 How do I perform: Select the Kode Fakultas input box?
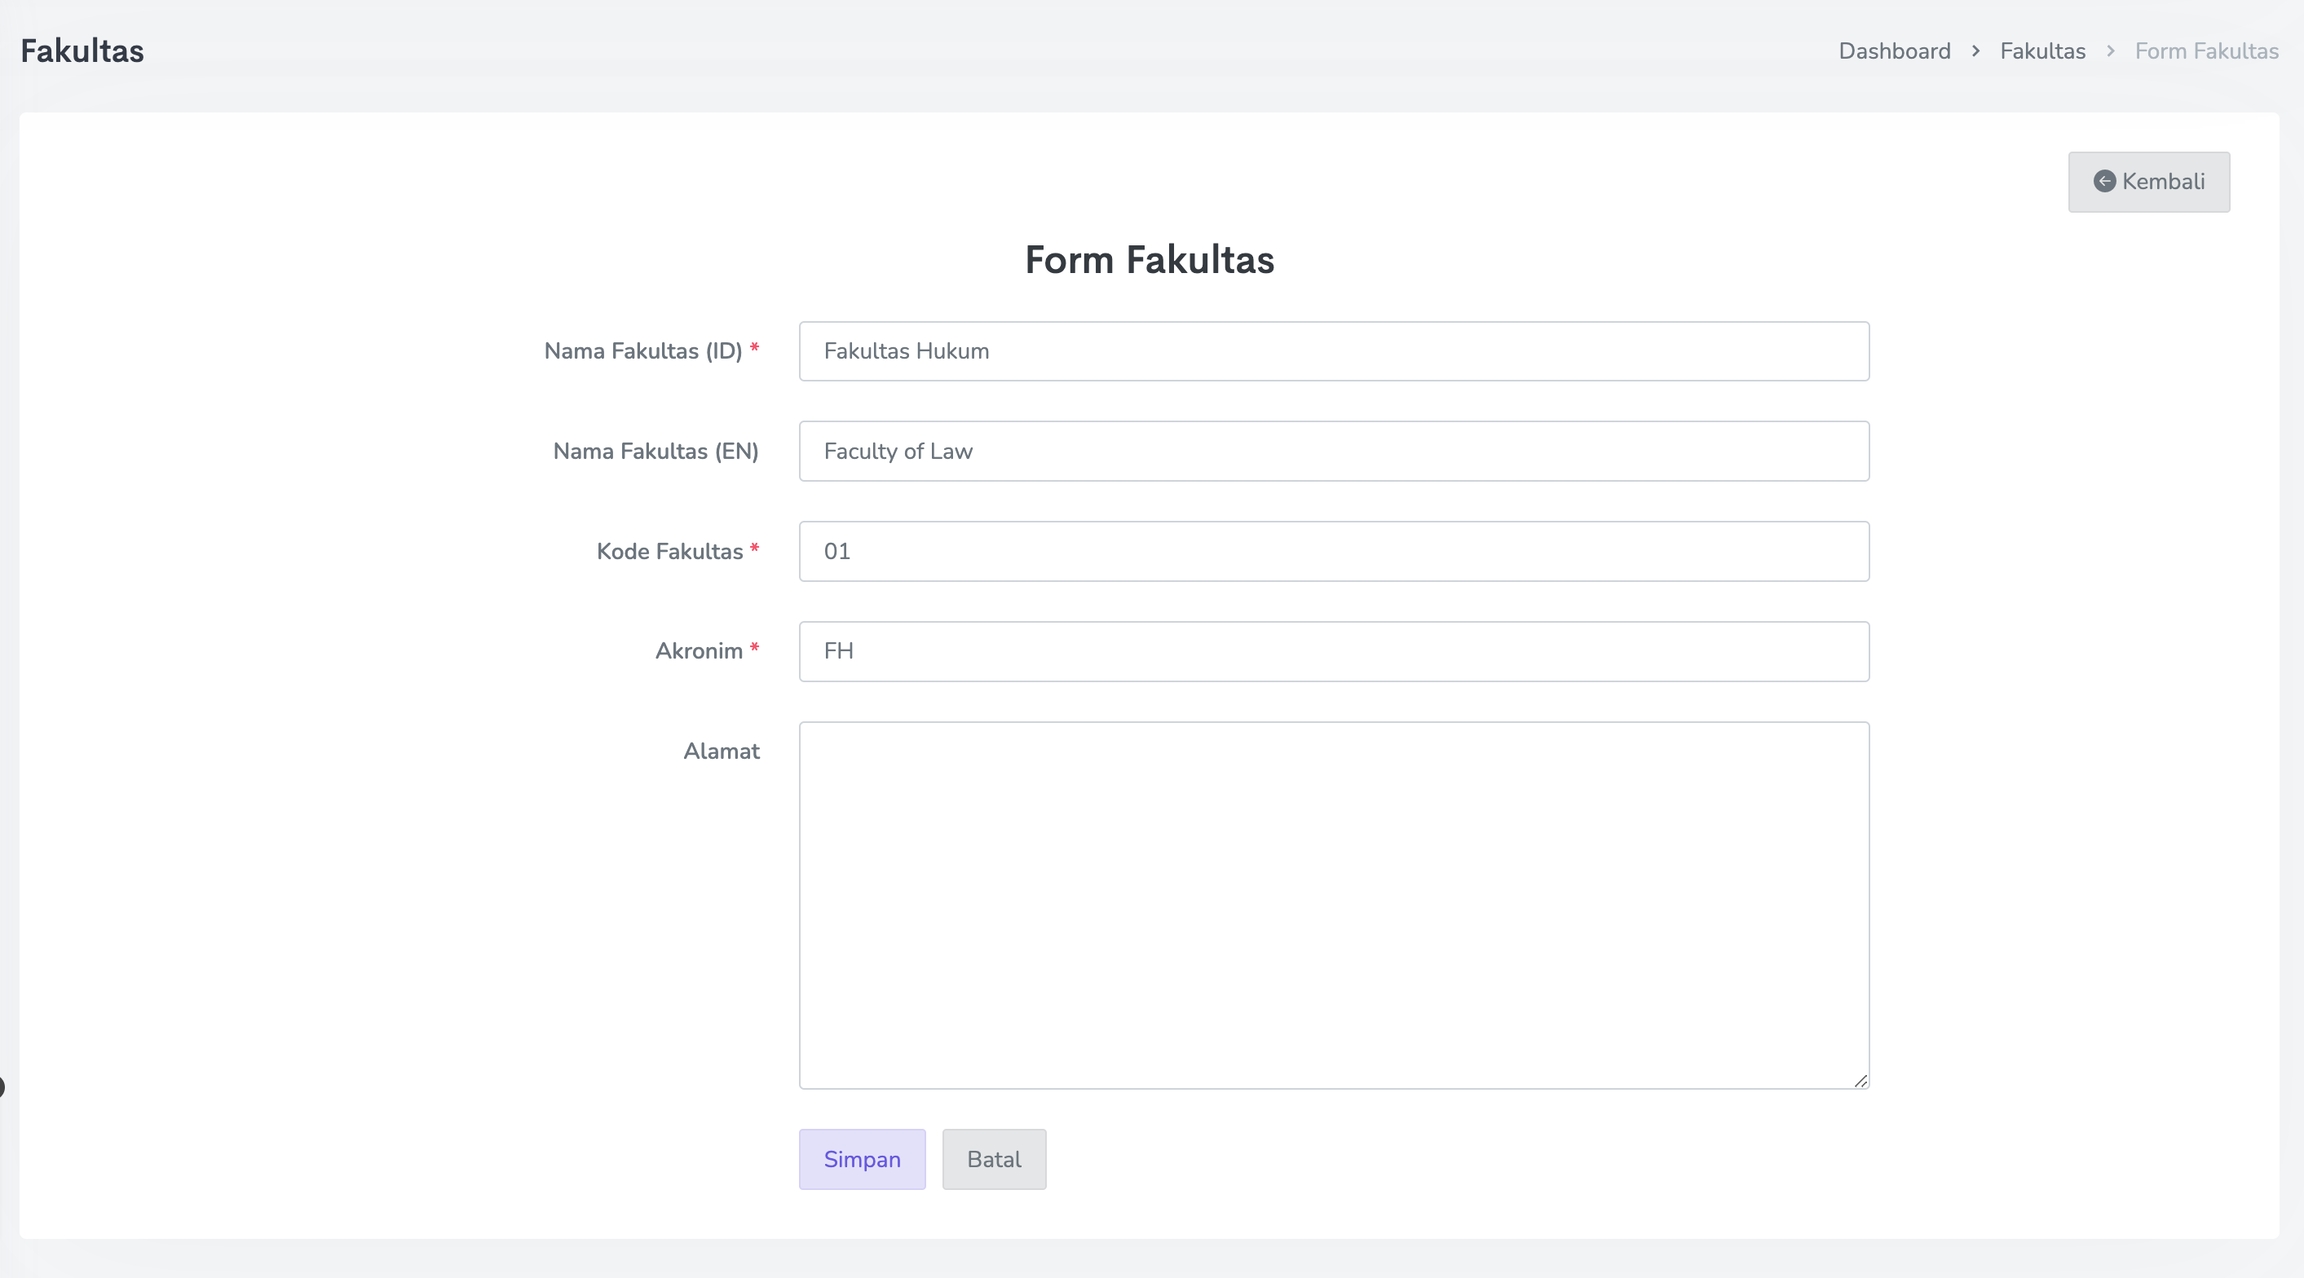(x=1333, y=551)
